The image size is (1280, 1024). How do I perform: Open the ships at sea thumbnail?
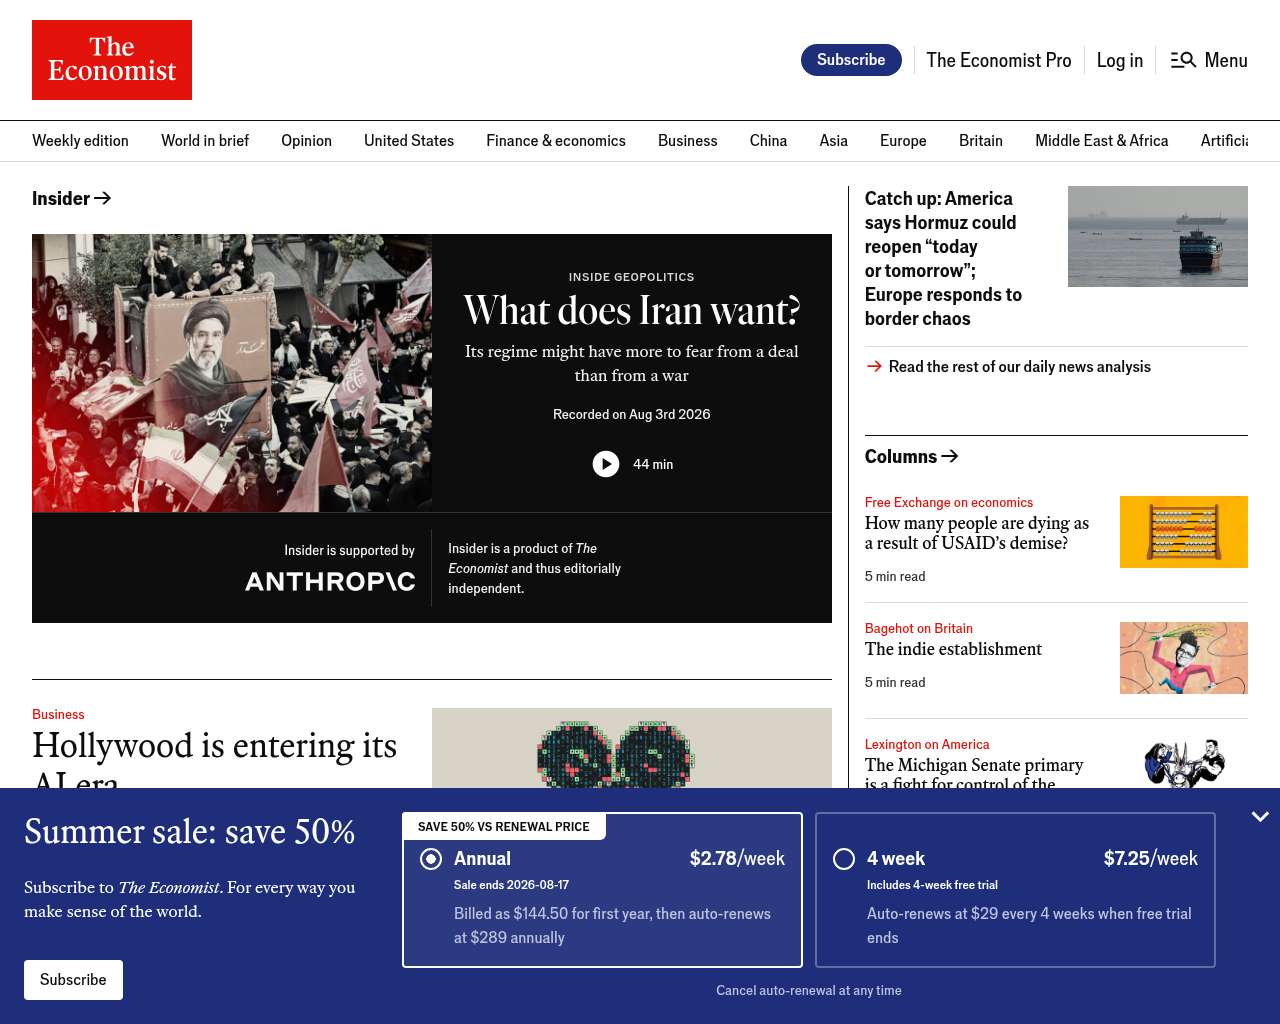click(1158, 236)
